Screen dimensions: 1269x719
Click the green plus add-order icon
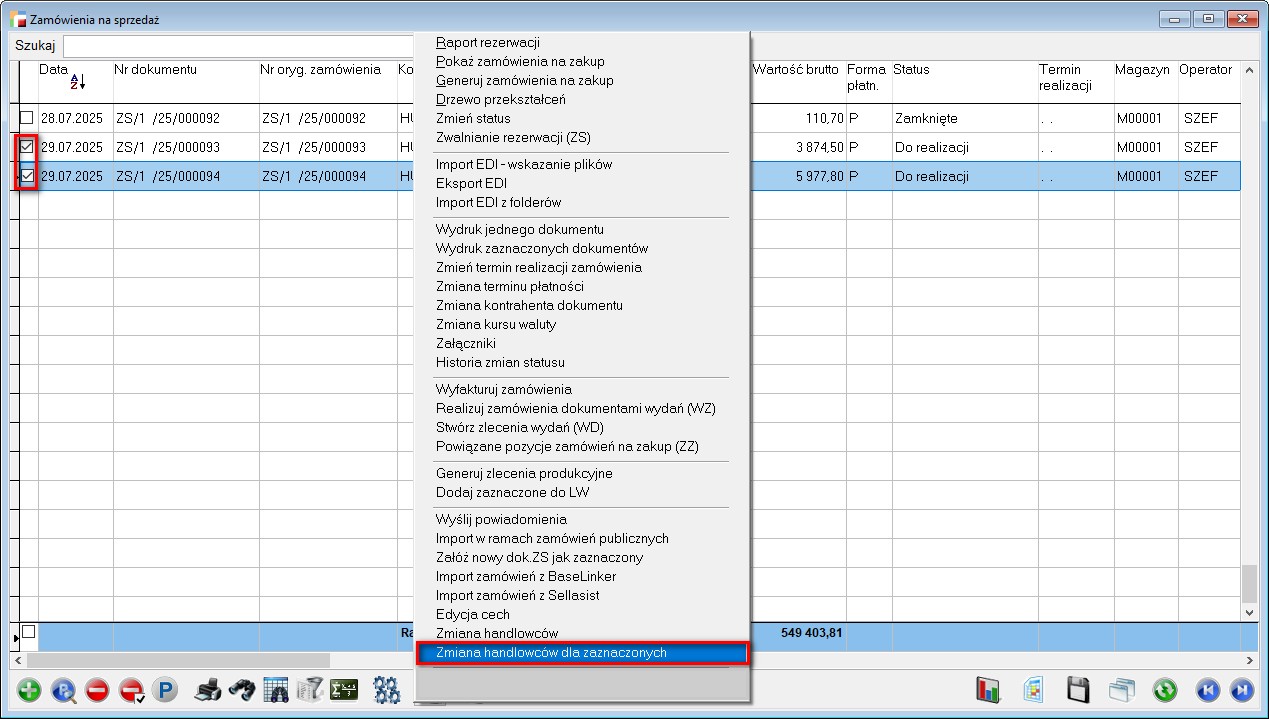(29, 690)
